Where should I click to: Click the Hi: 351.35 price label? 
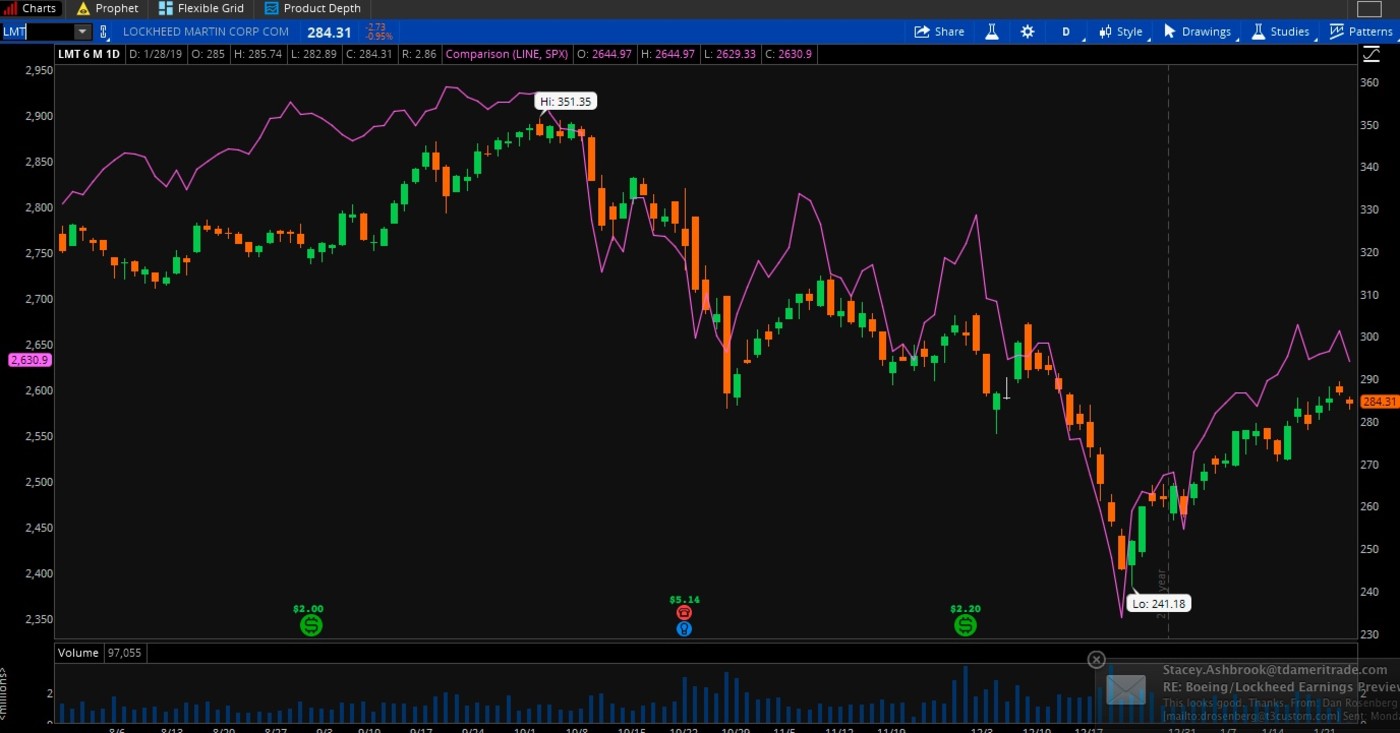566,101
